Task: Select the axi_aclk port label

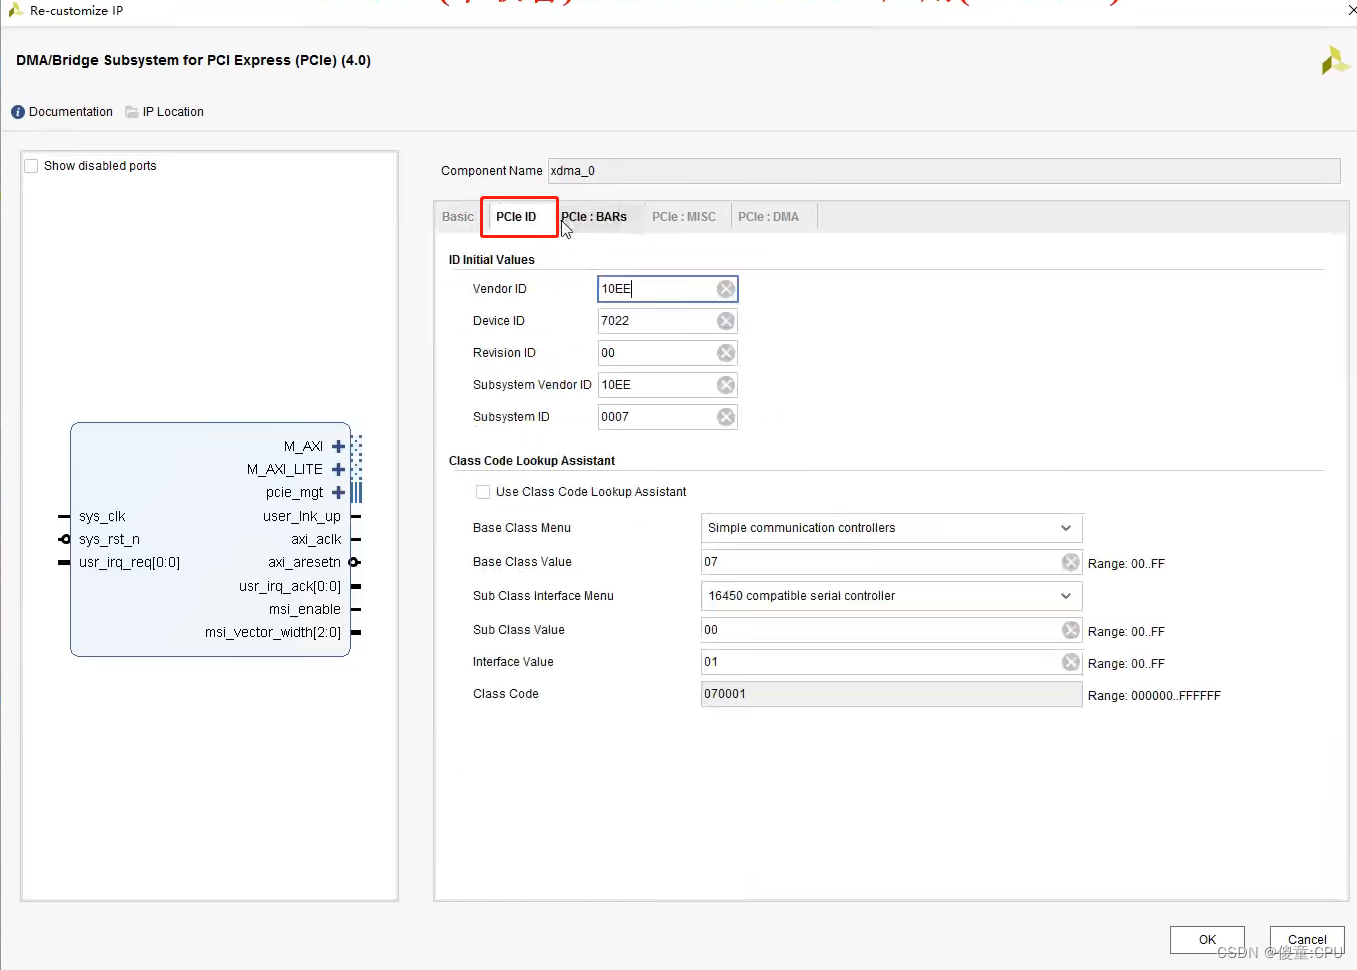Action: tap(316, 540)
